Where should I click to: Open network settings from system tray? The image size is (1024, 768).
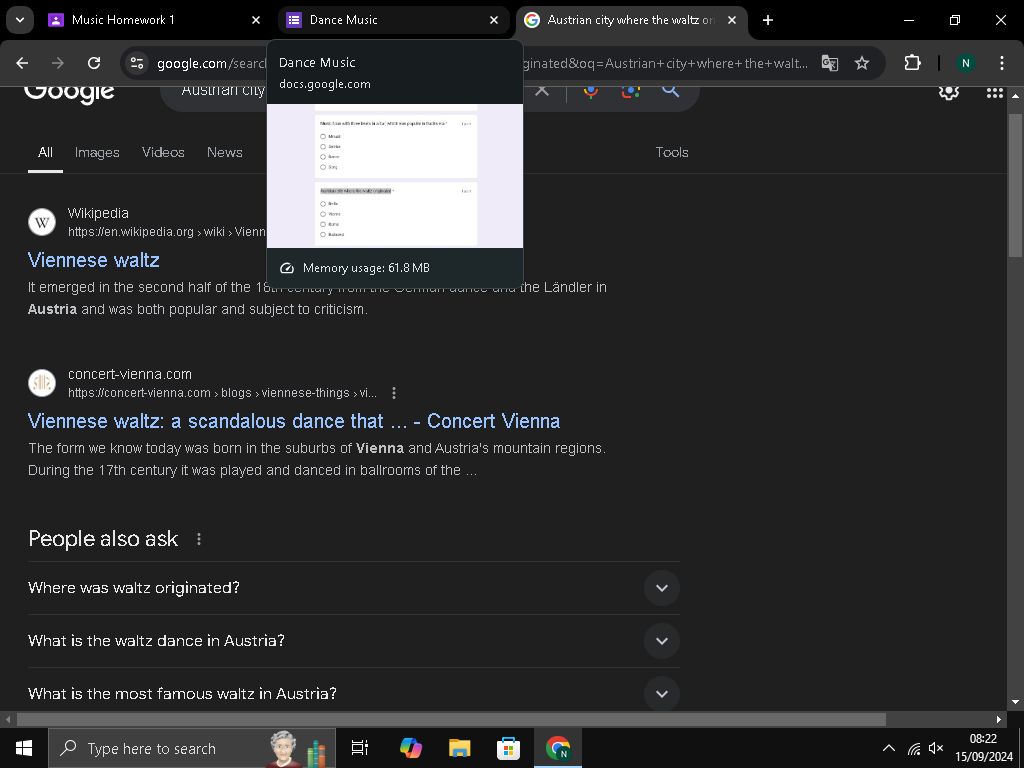914,748
